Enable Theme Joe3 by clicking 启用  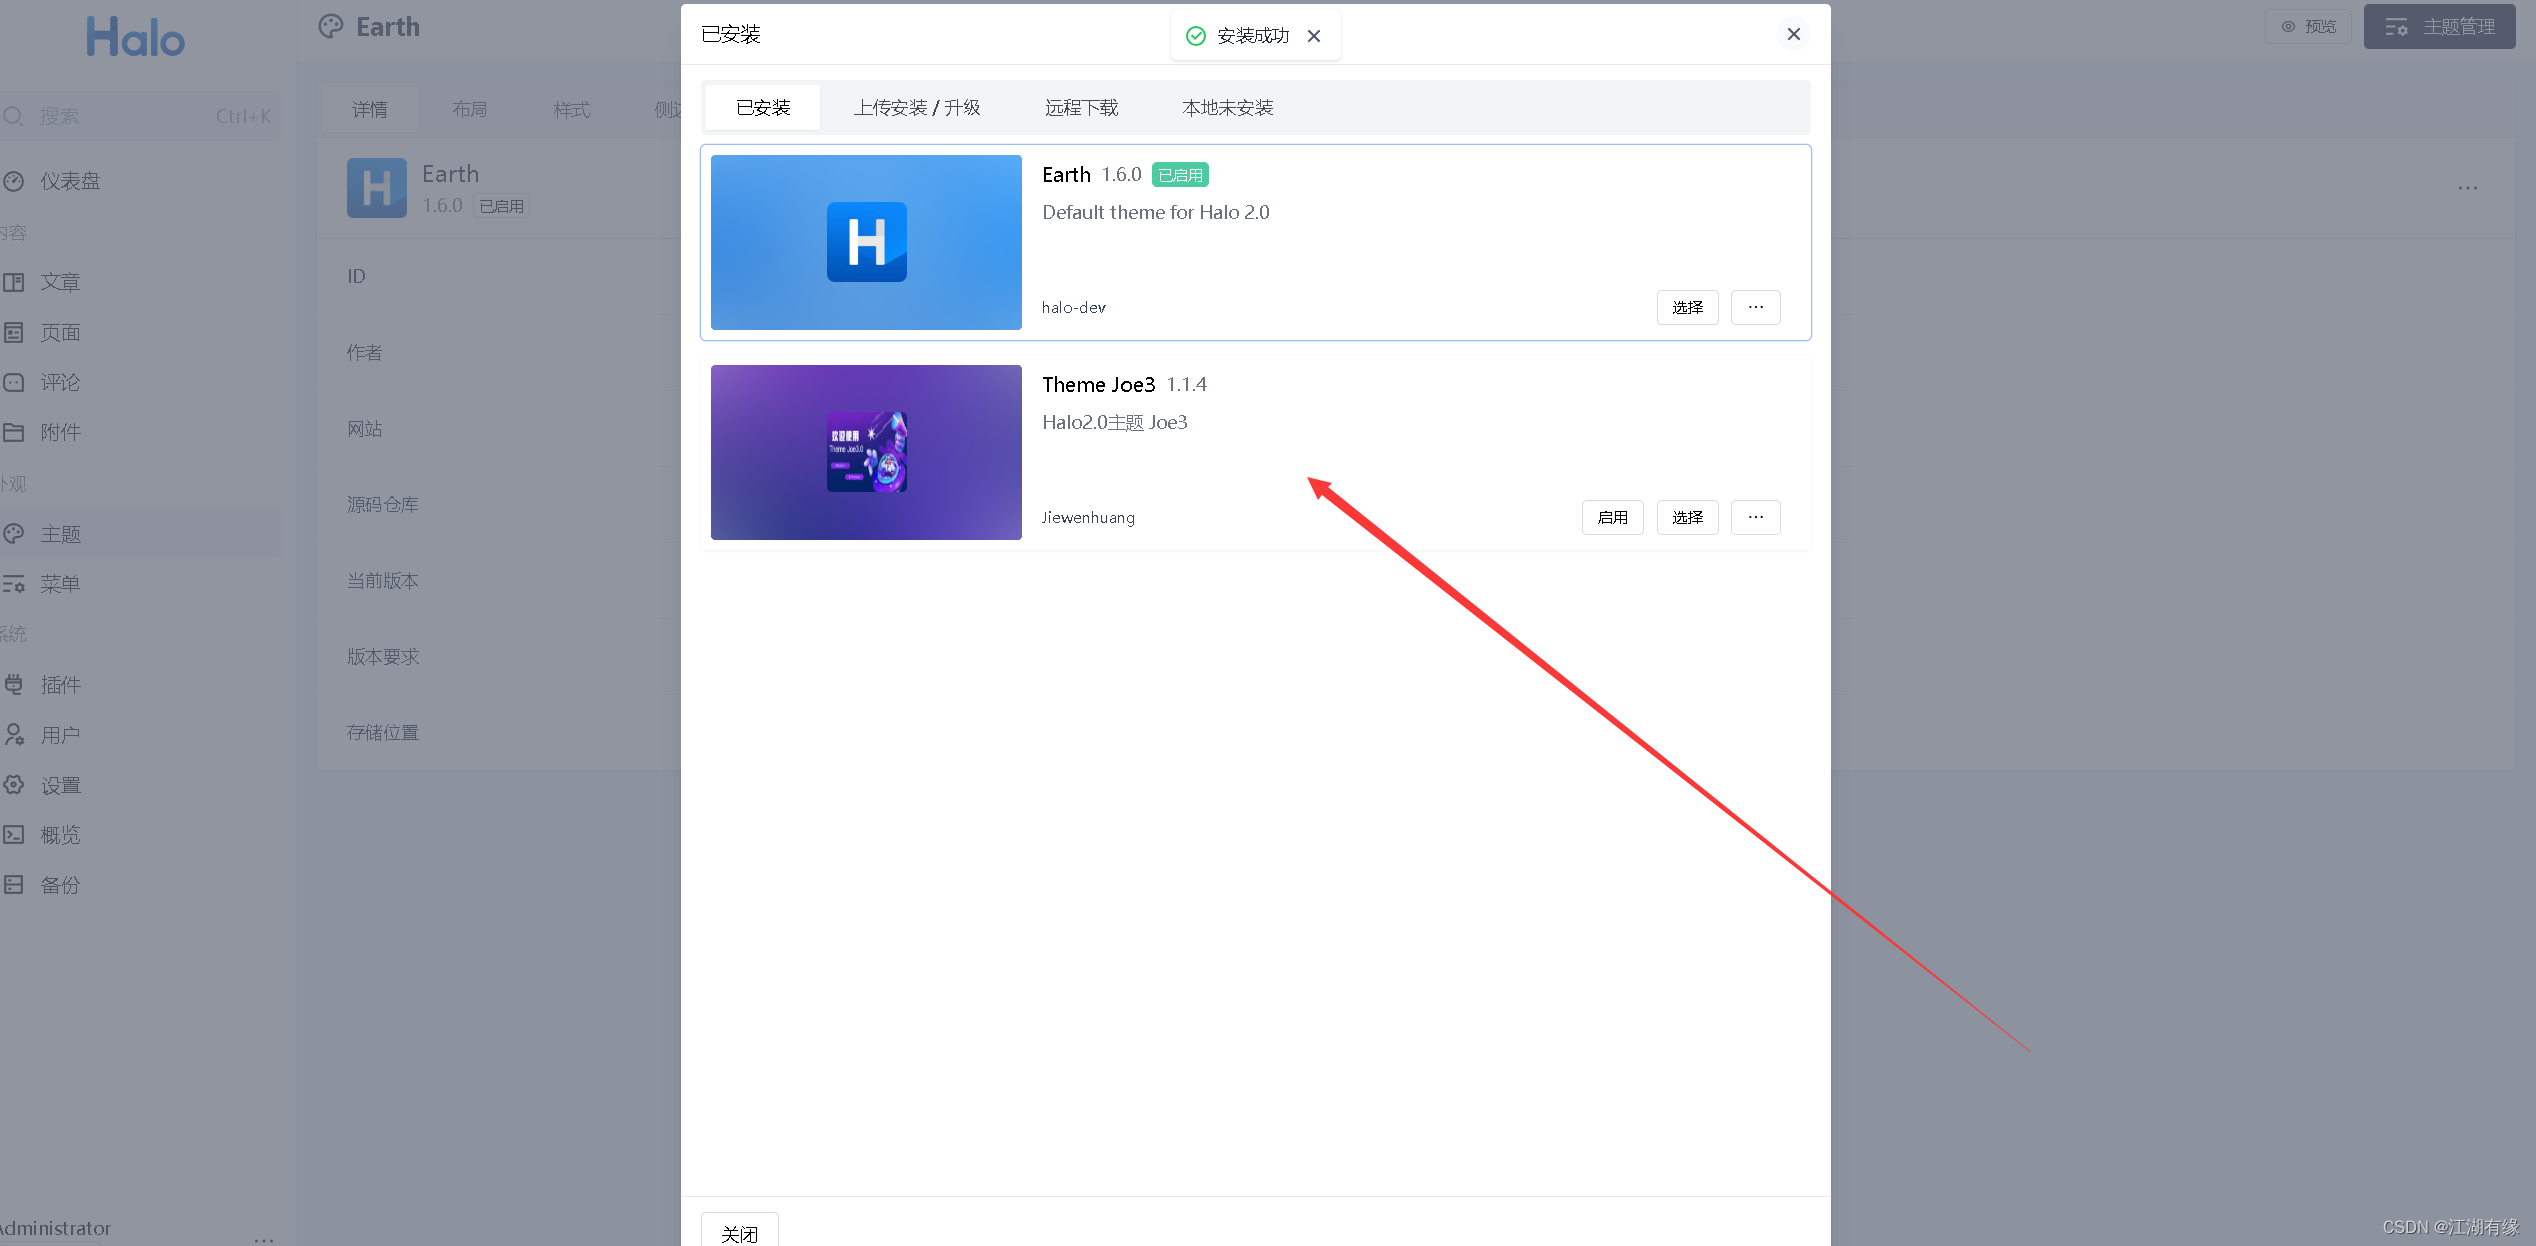pyautogui.click(x=1614, y=516)
